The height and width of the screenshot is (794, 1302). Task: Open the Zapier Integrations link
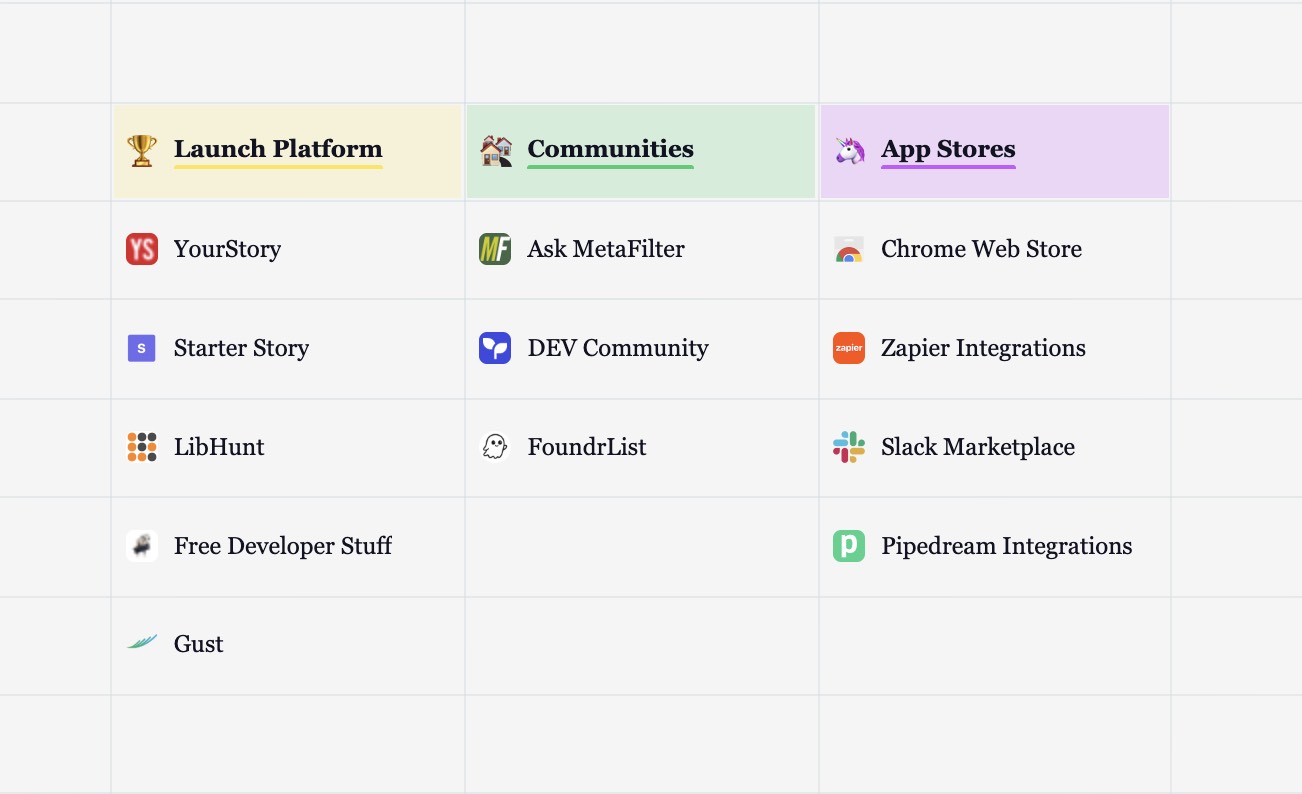[983, 348]
